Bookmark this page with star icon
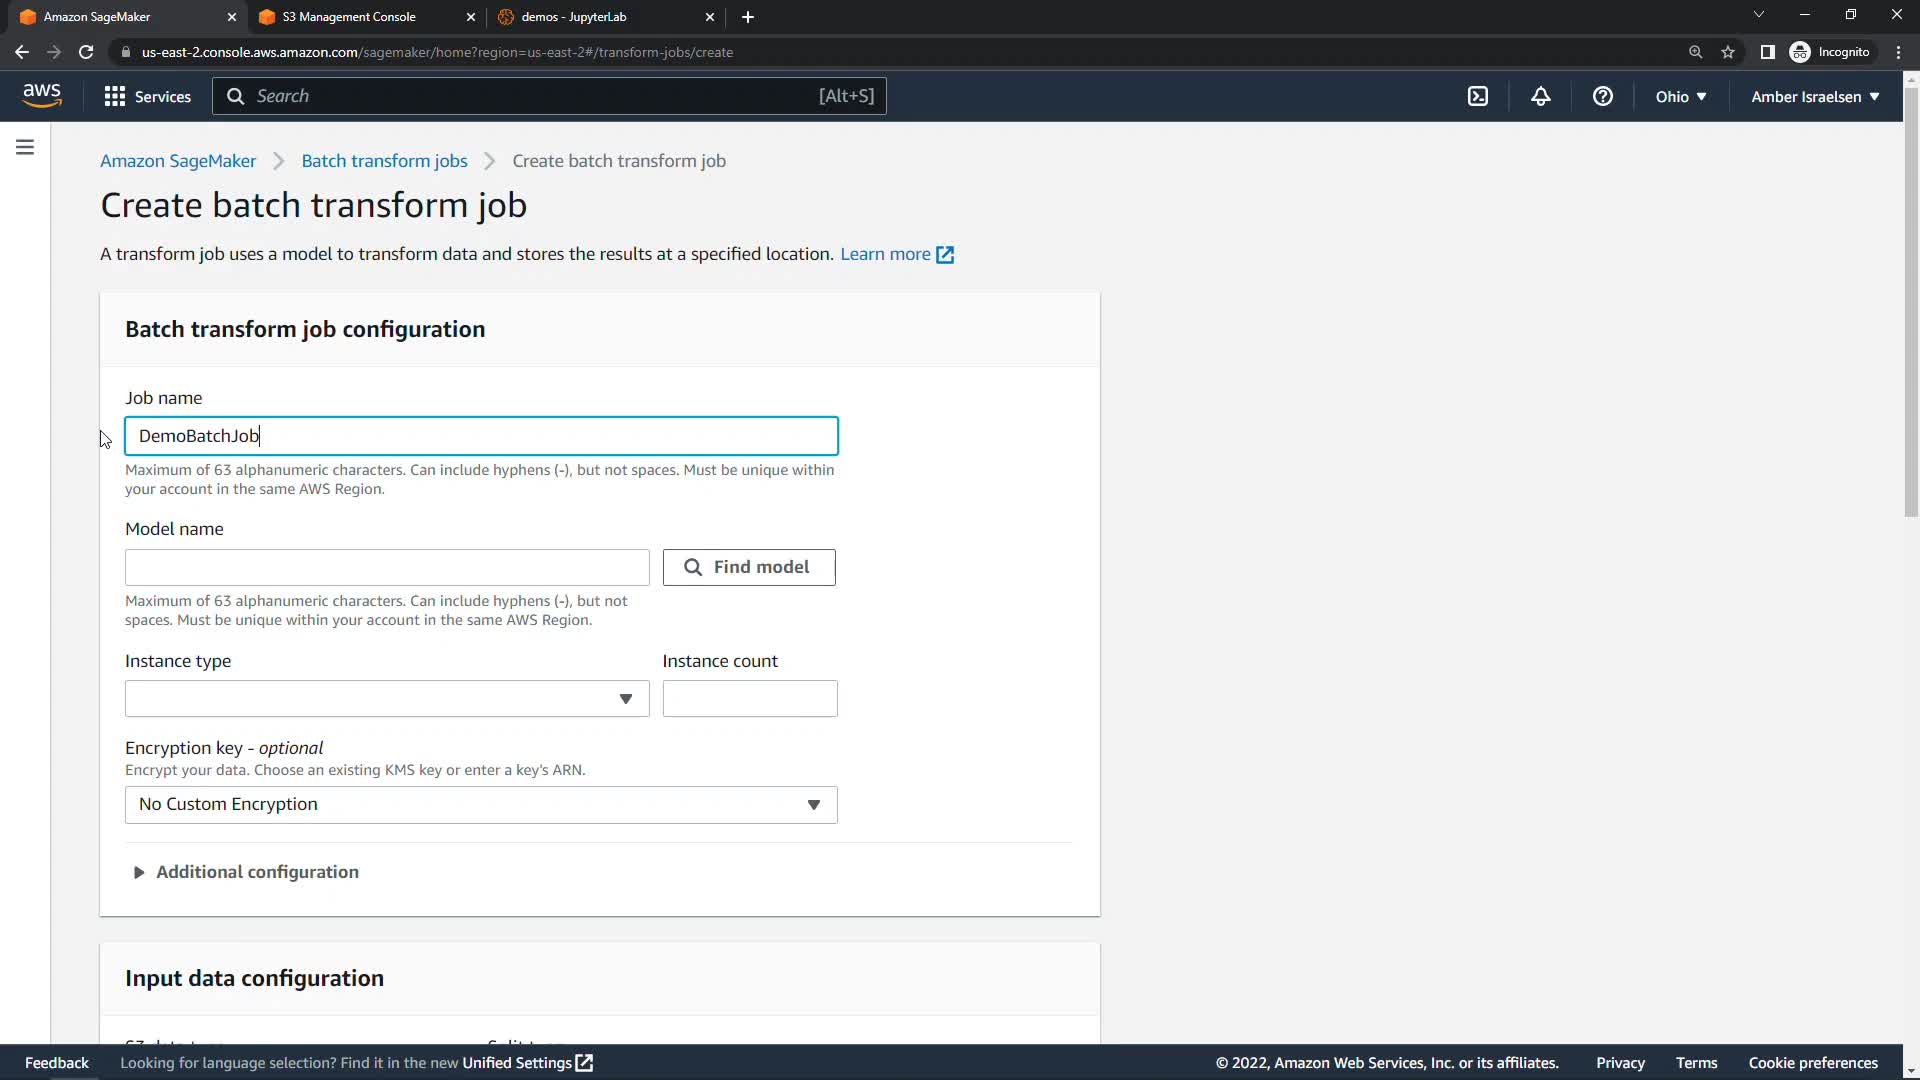Image resolution: width=1920 pixels, height=1080 pixels. tap(1728, 52)
